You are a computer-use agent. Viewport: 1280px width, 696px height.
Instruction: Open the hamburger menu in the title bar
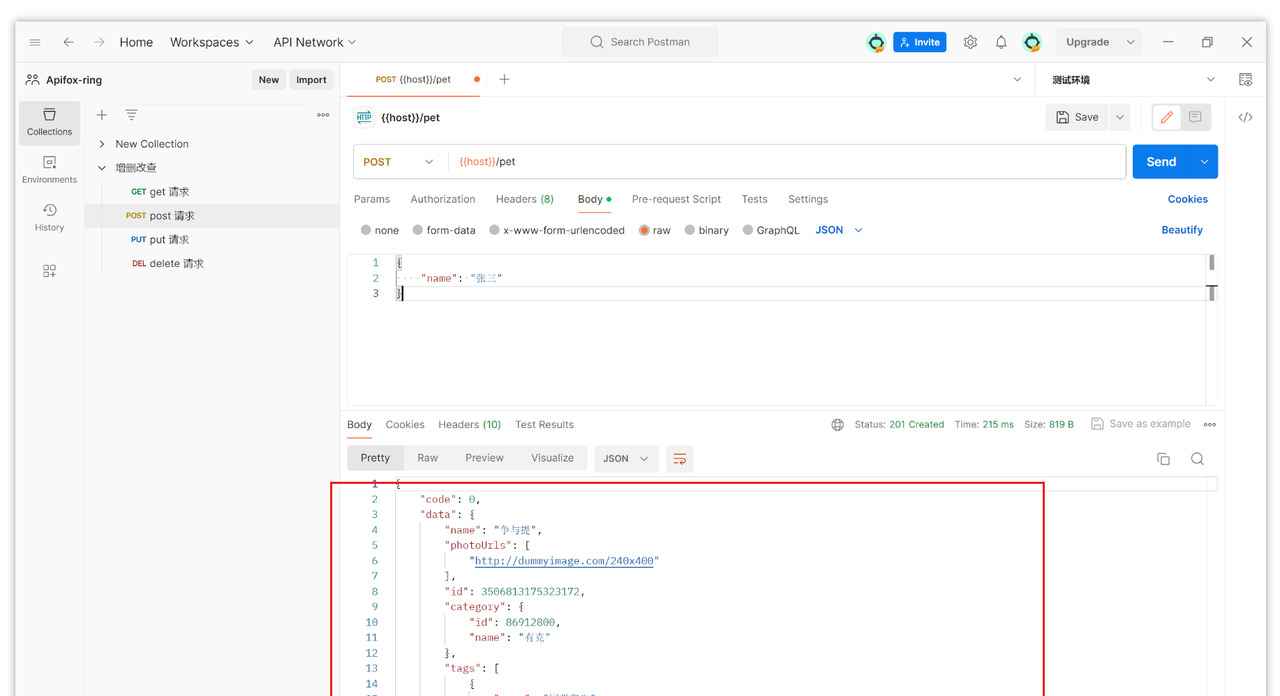[35, 42]
